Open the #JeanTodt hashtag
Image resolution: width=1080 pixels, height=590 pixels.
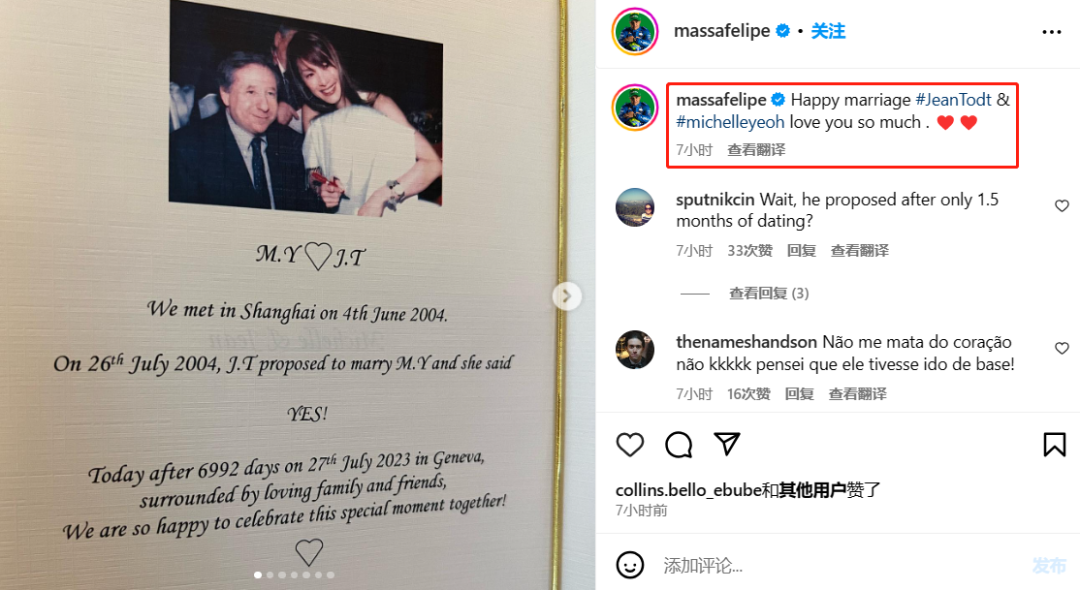pos(953,100)
